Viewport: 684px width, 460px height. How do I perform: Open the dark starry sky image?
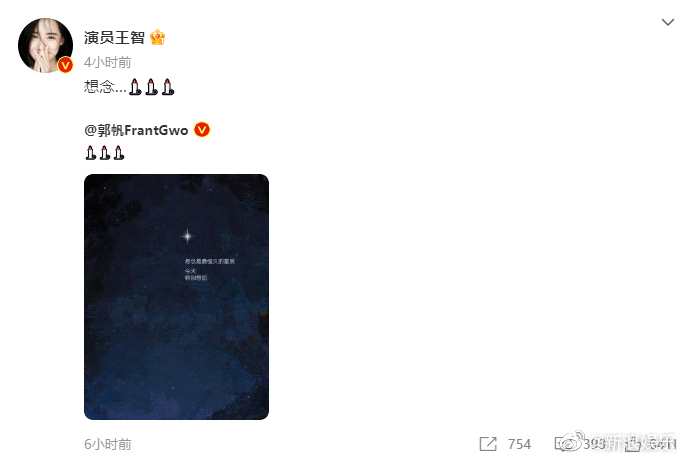click(176, 296)
